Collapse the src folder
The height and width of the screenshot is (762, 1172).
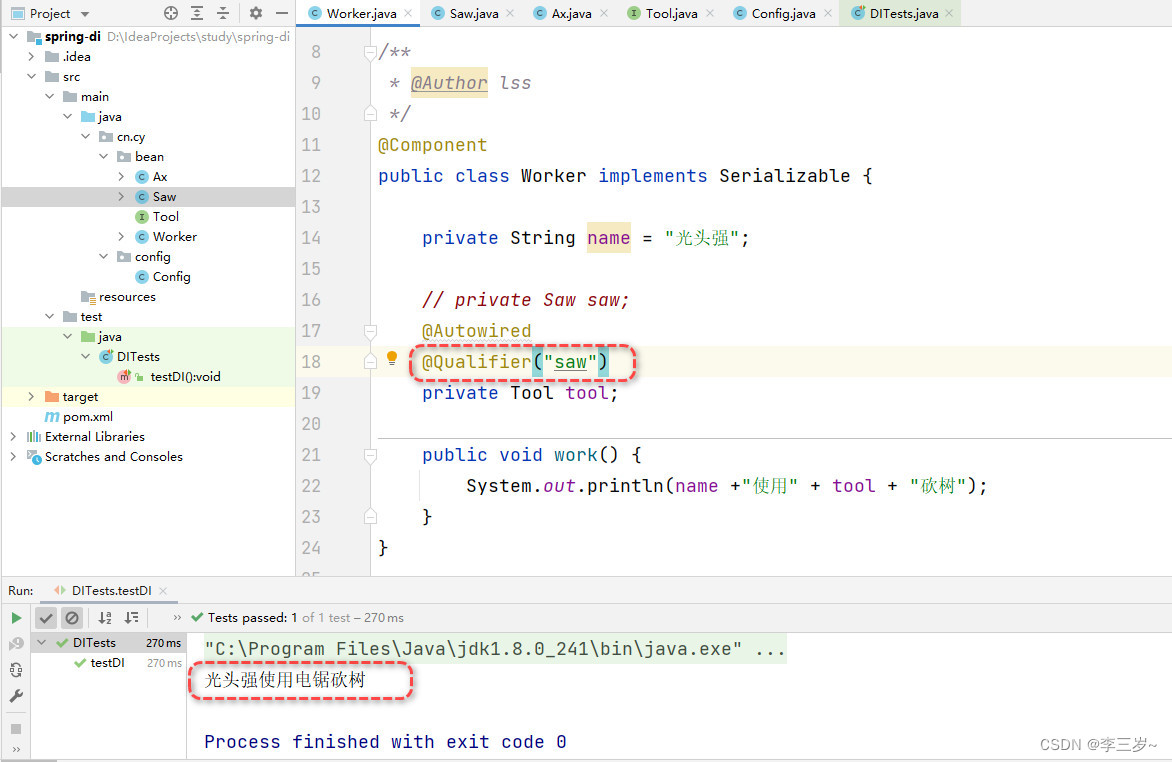31,76
